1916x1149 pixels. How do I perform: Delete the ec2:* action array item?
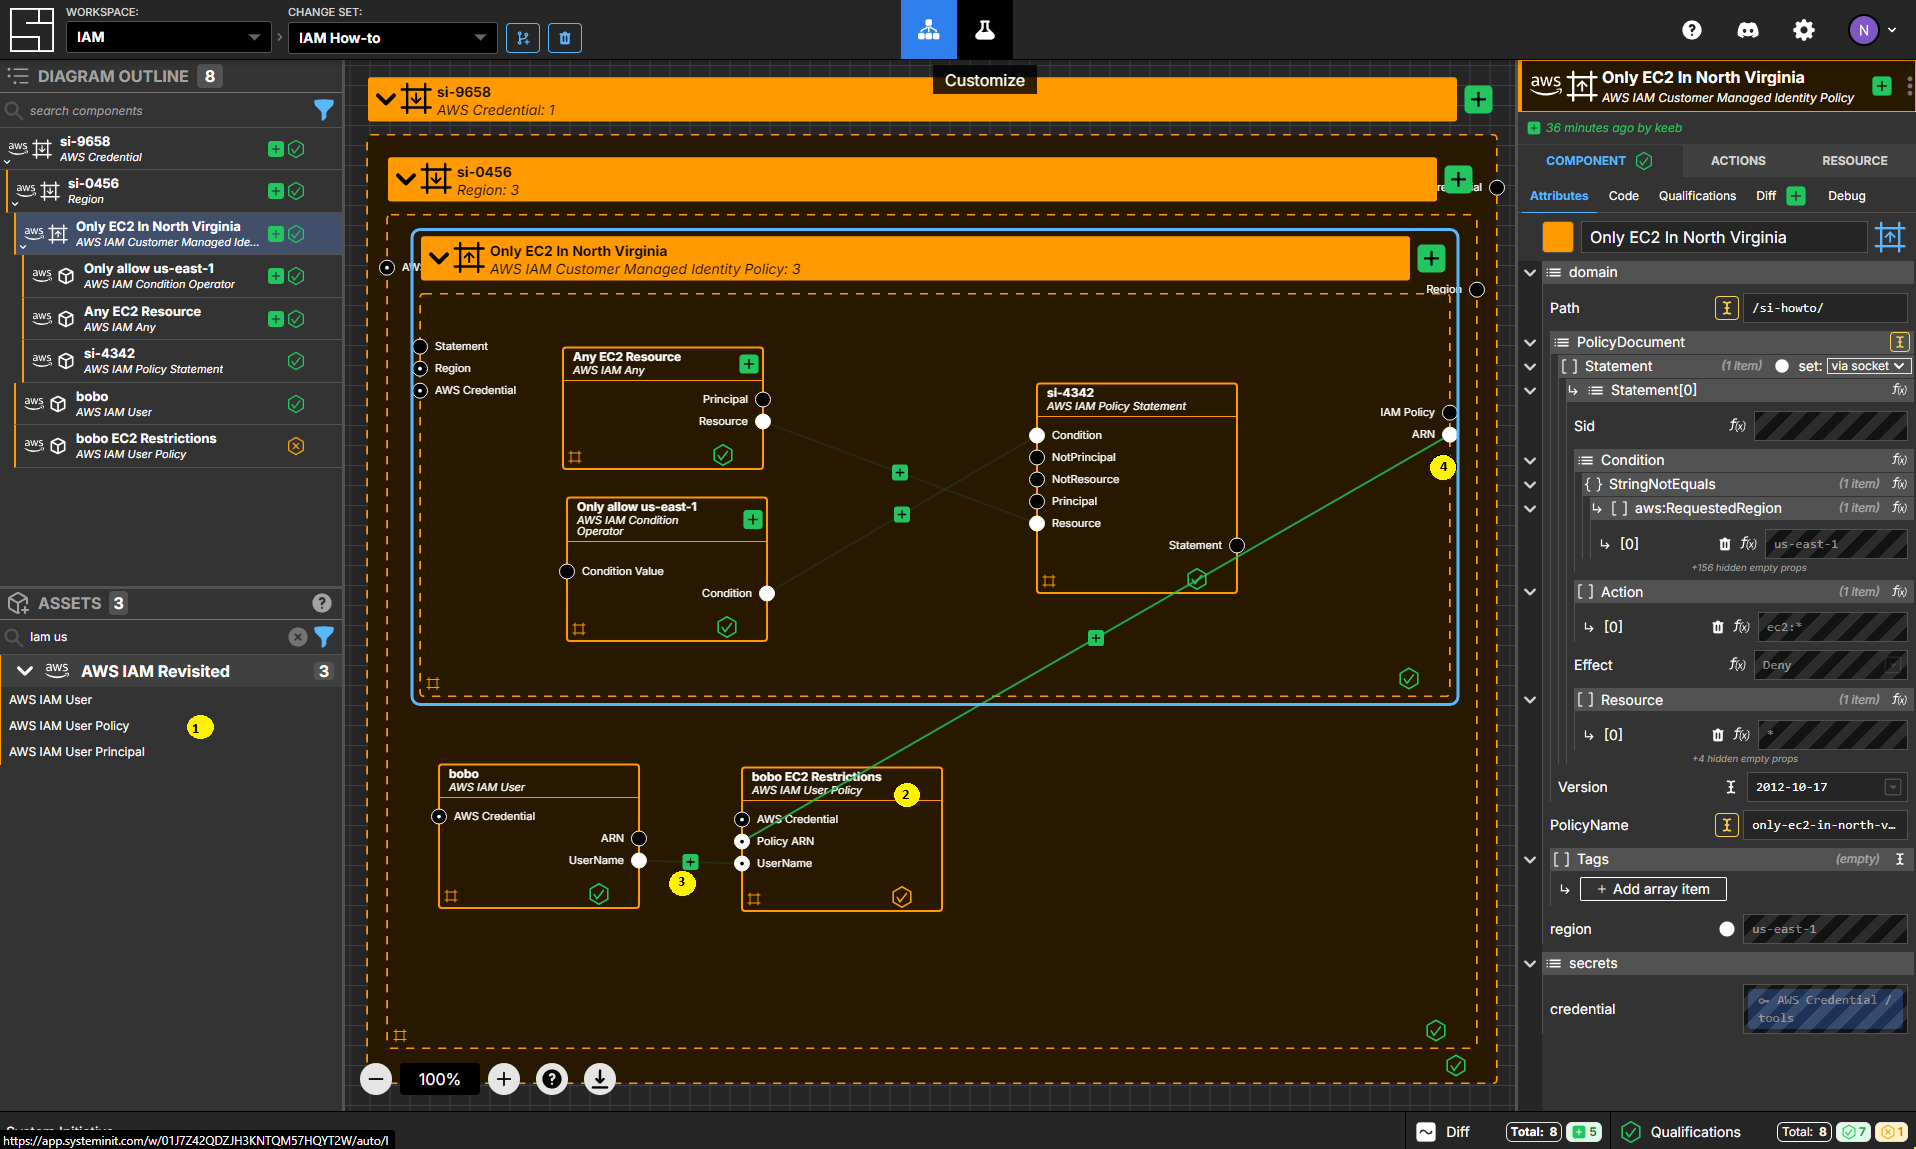click(1718, 627)
